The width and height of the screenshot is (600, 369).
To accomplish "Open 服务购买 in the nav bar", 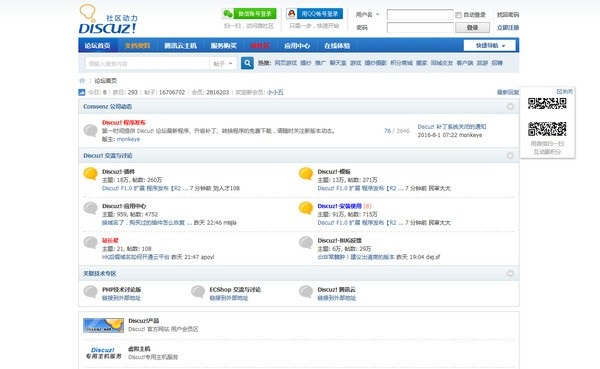I will point(223,46).
